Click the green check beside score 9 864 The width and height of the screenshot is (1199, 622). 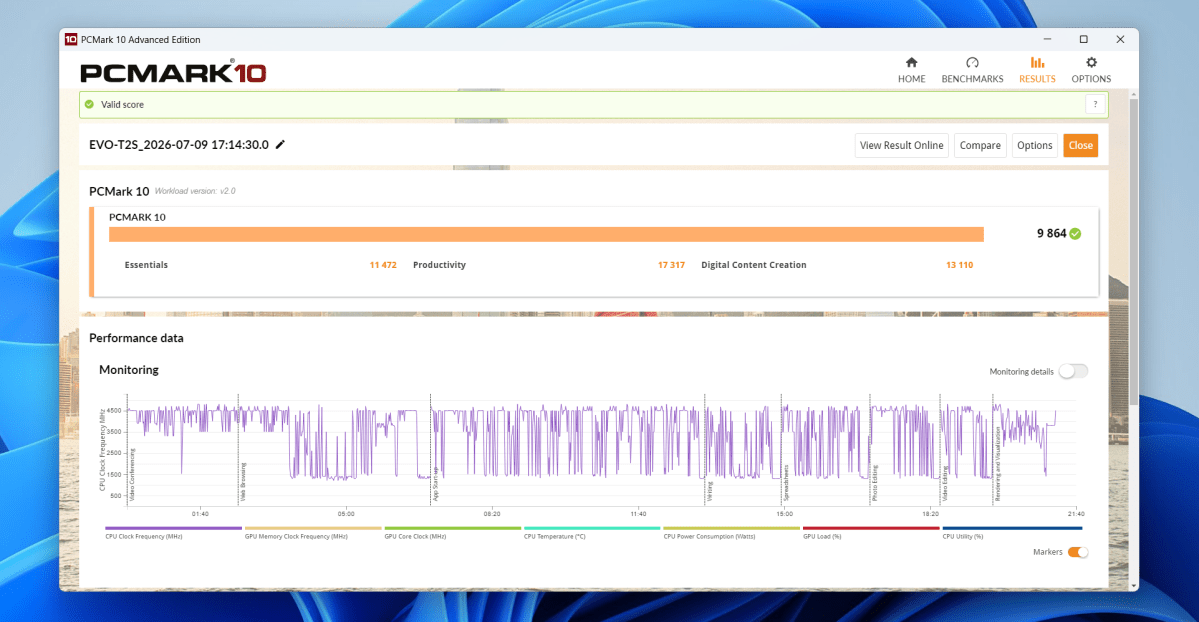tap(1075, 233)
